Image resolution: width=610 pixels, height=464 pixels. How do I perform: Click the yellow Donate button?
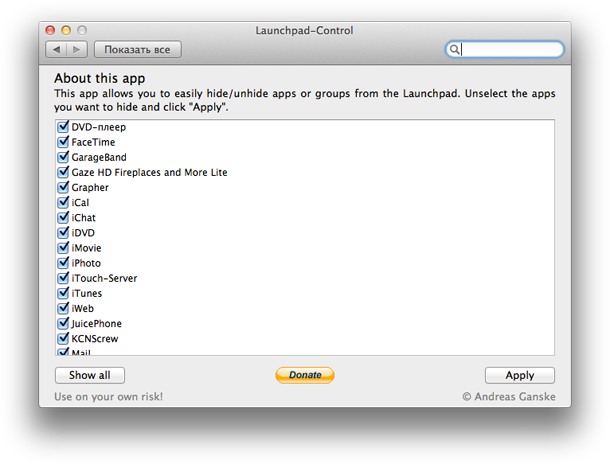click(x=305, y=375)
